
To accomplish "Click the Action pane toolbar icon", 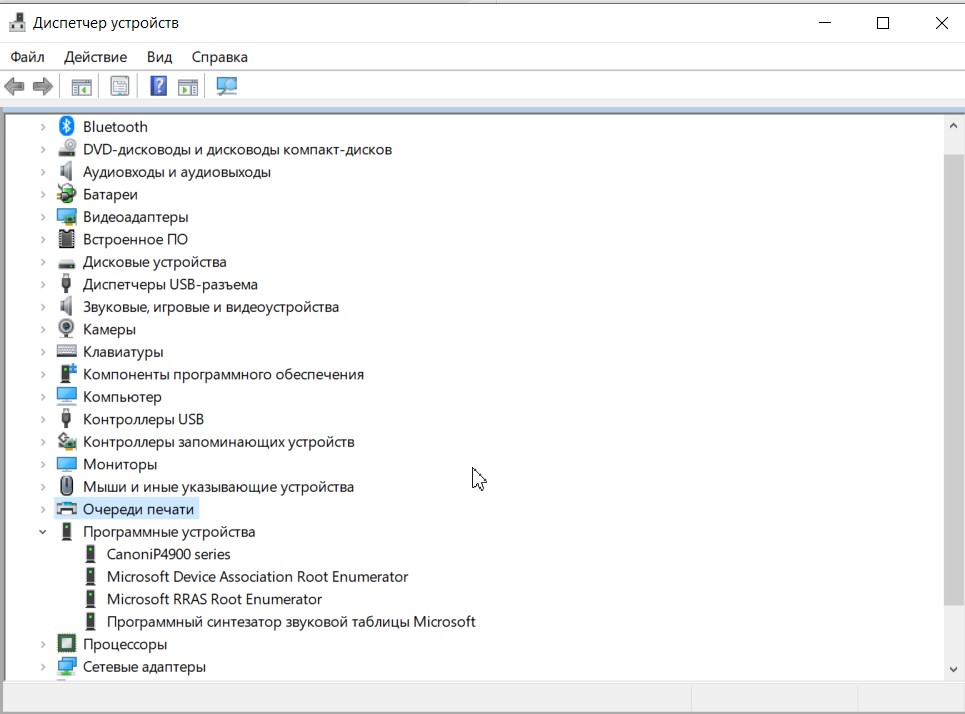I will pos(188,87).
